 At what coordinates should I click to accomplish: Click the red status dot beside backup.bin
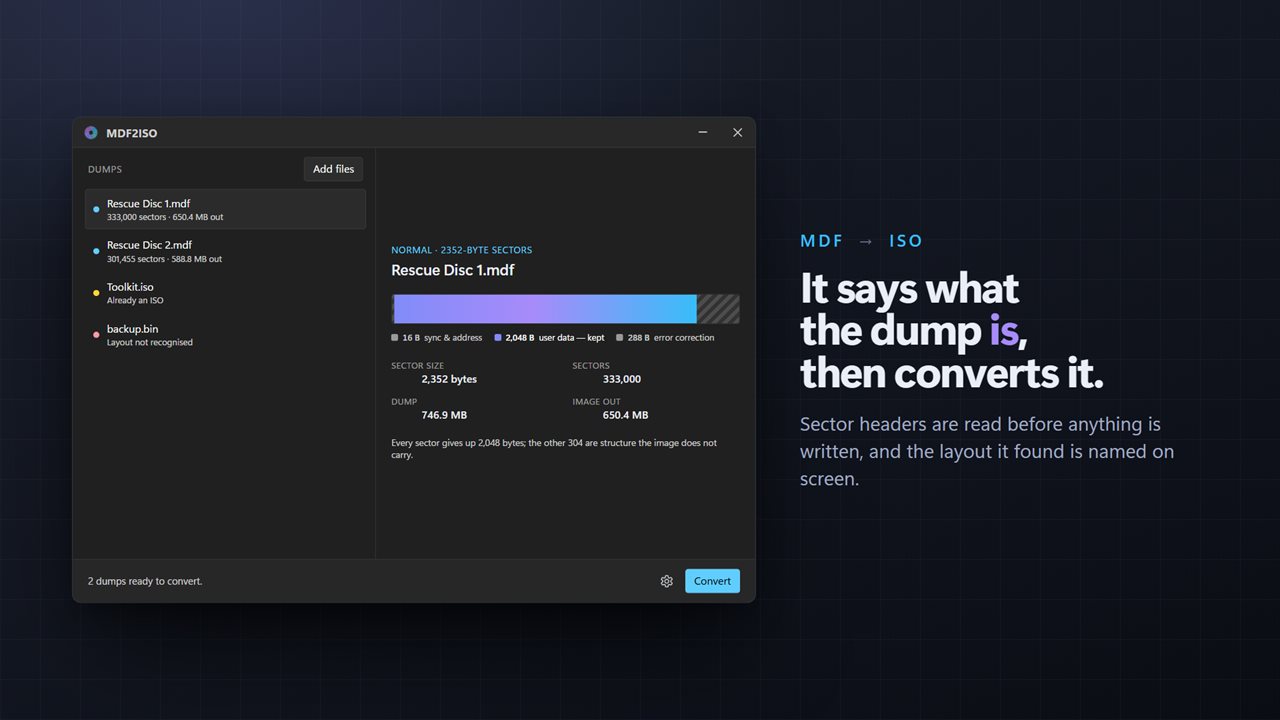coord(96,335)
